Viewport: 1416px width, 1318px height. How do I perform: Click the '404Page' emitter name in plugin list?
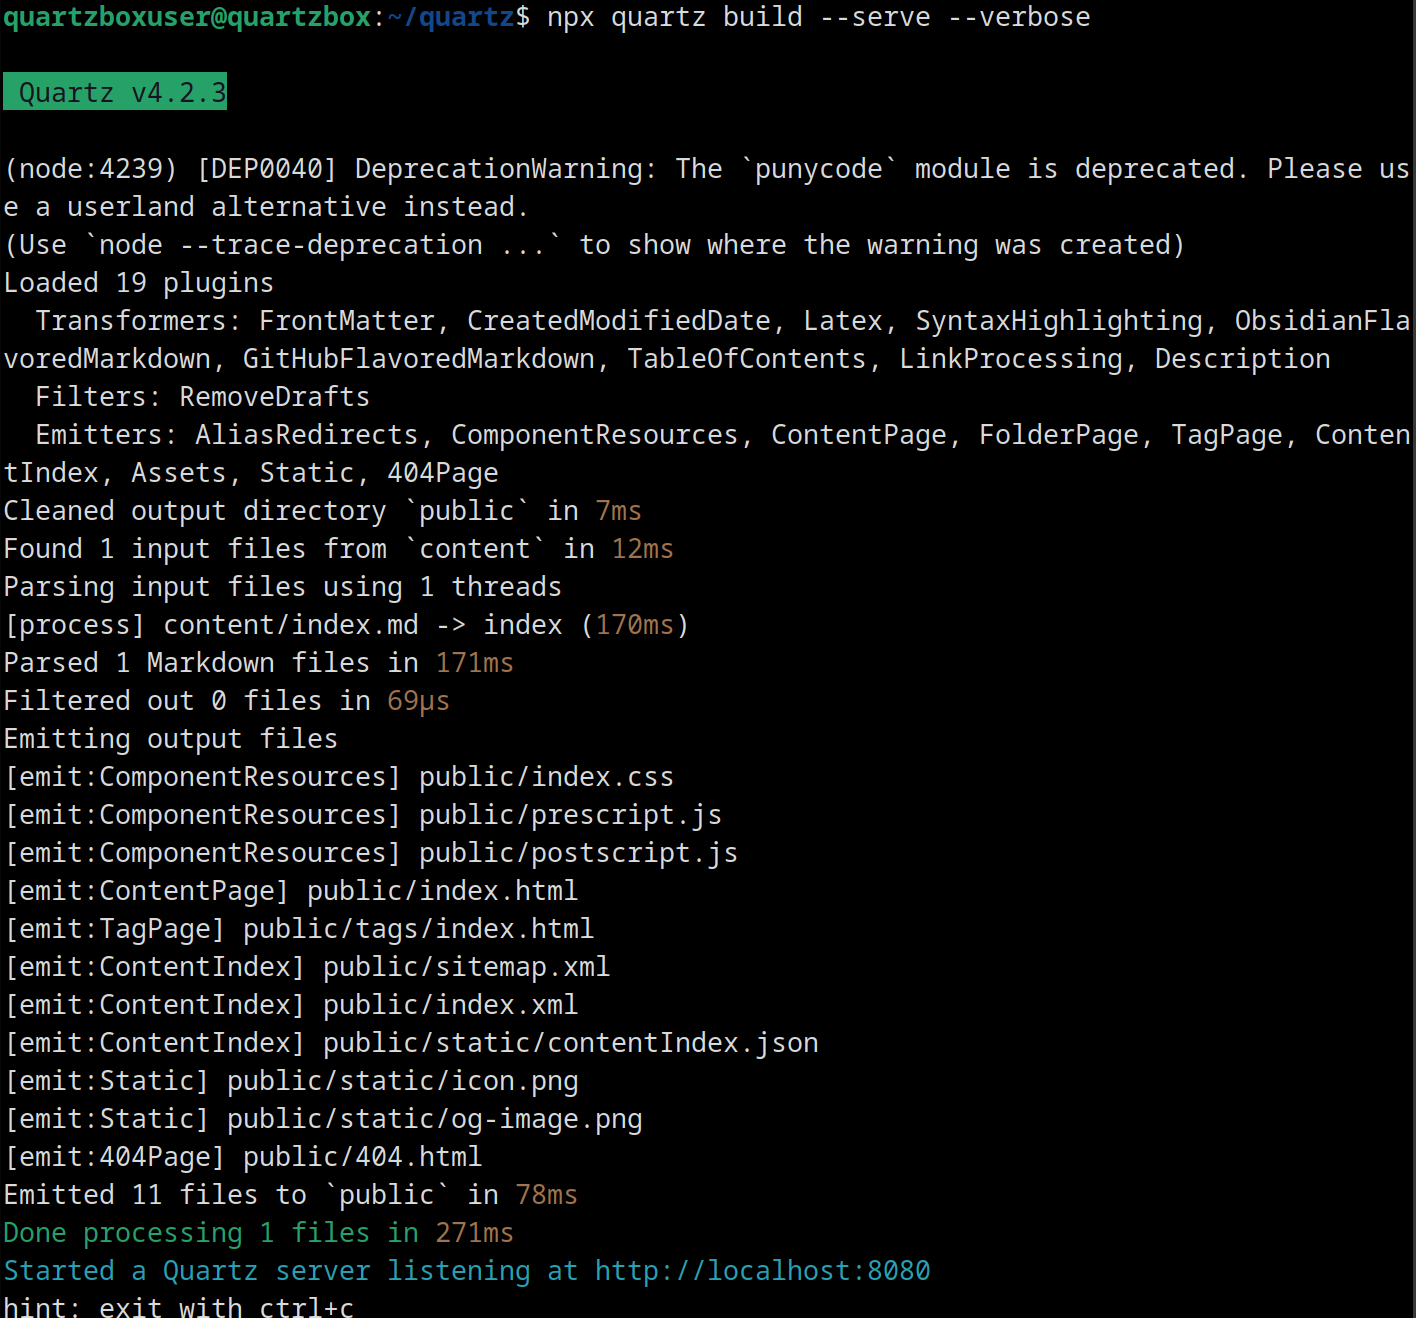pos(442,473)
